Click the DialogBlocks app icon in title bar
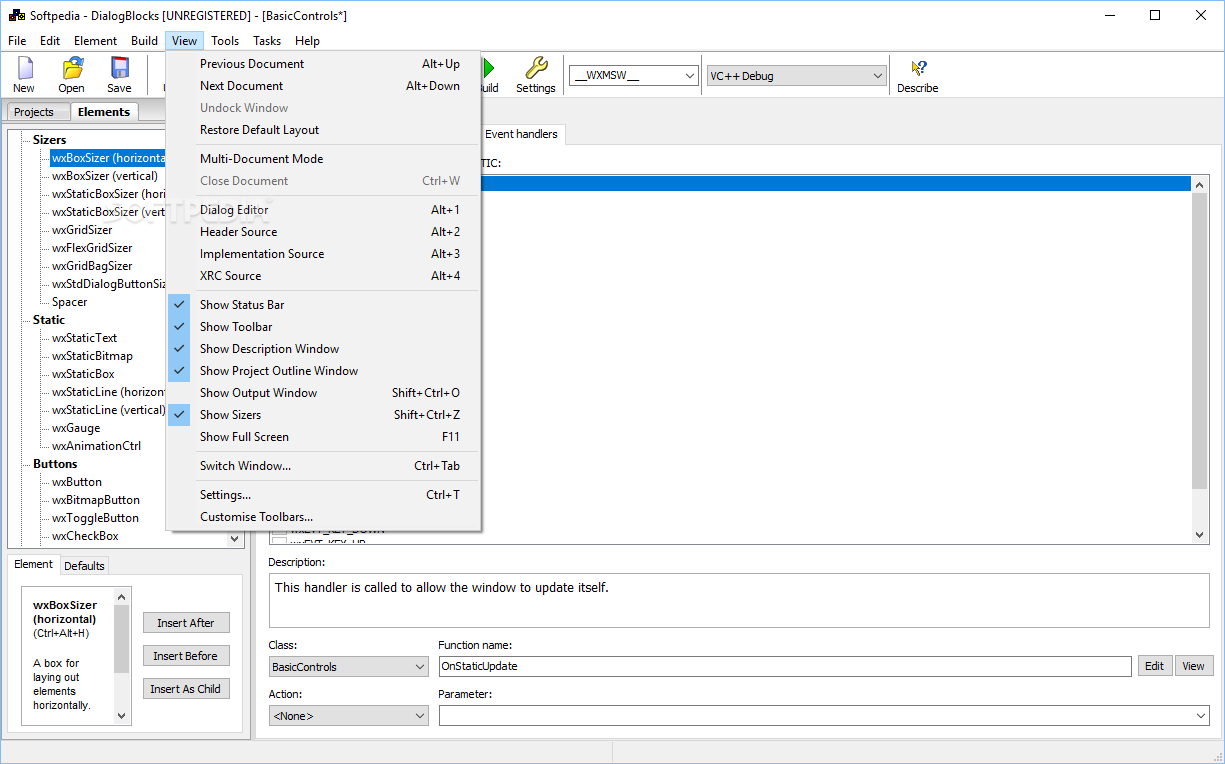The width and height of the screenshot is (1225, 764). [16, 15]
